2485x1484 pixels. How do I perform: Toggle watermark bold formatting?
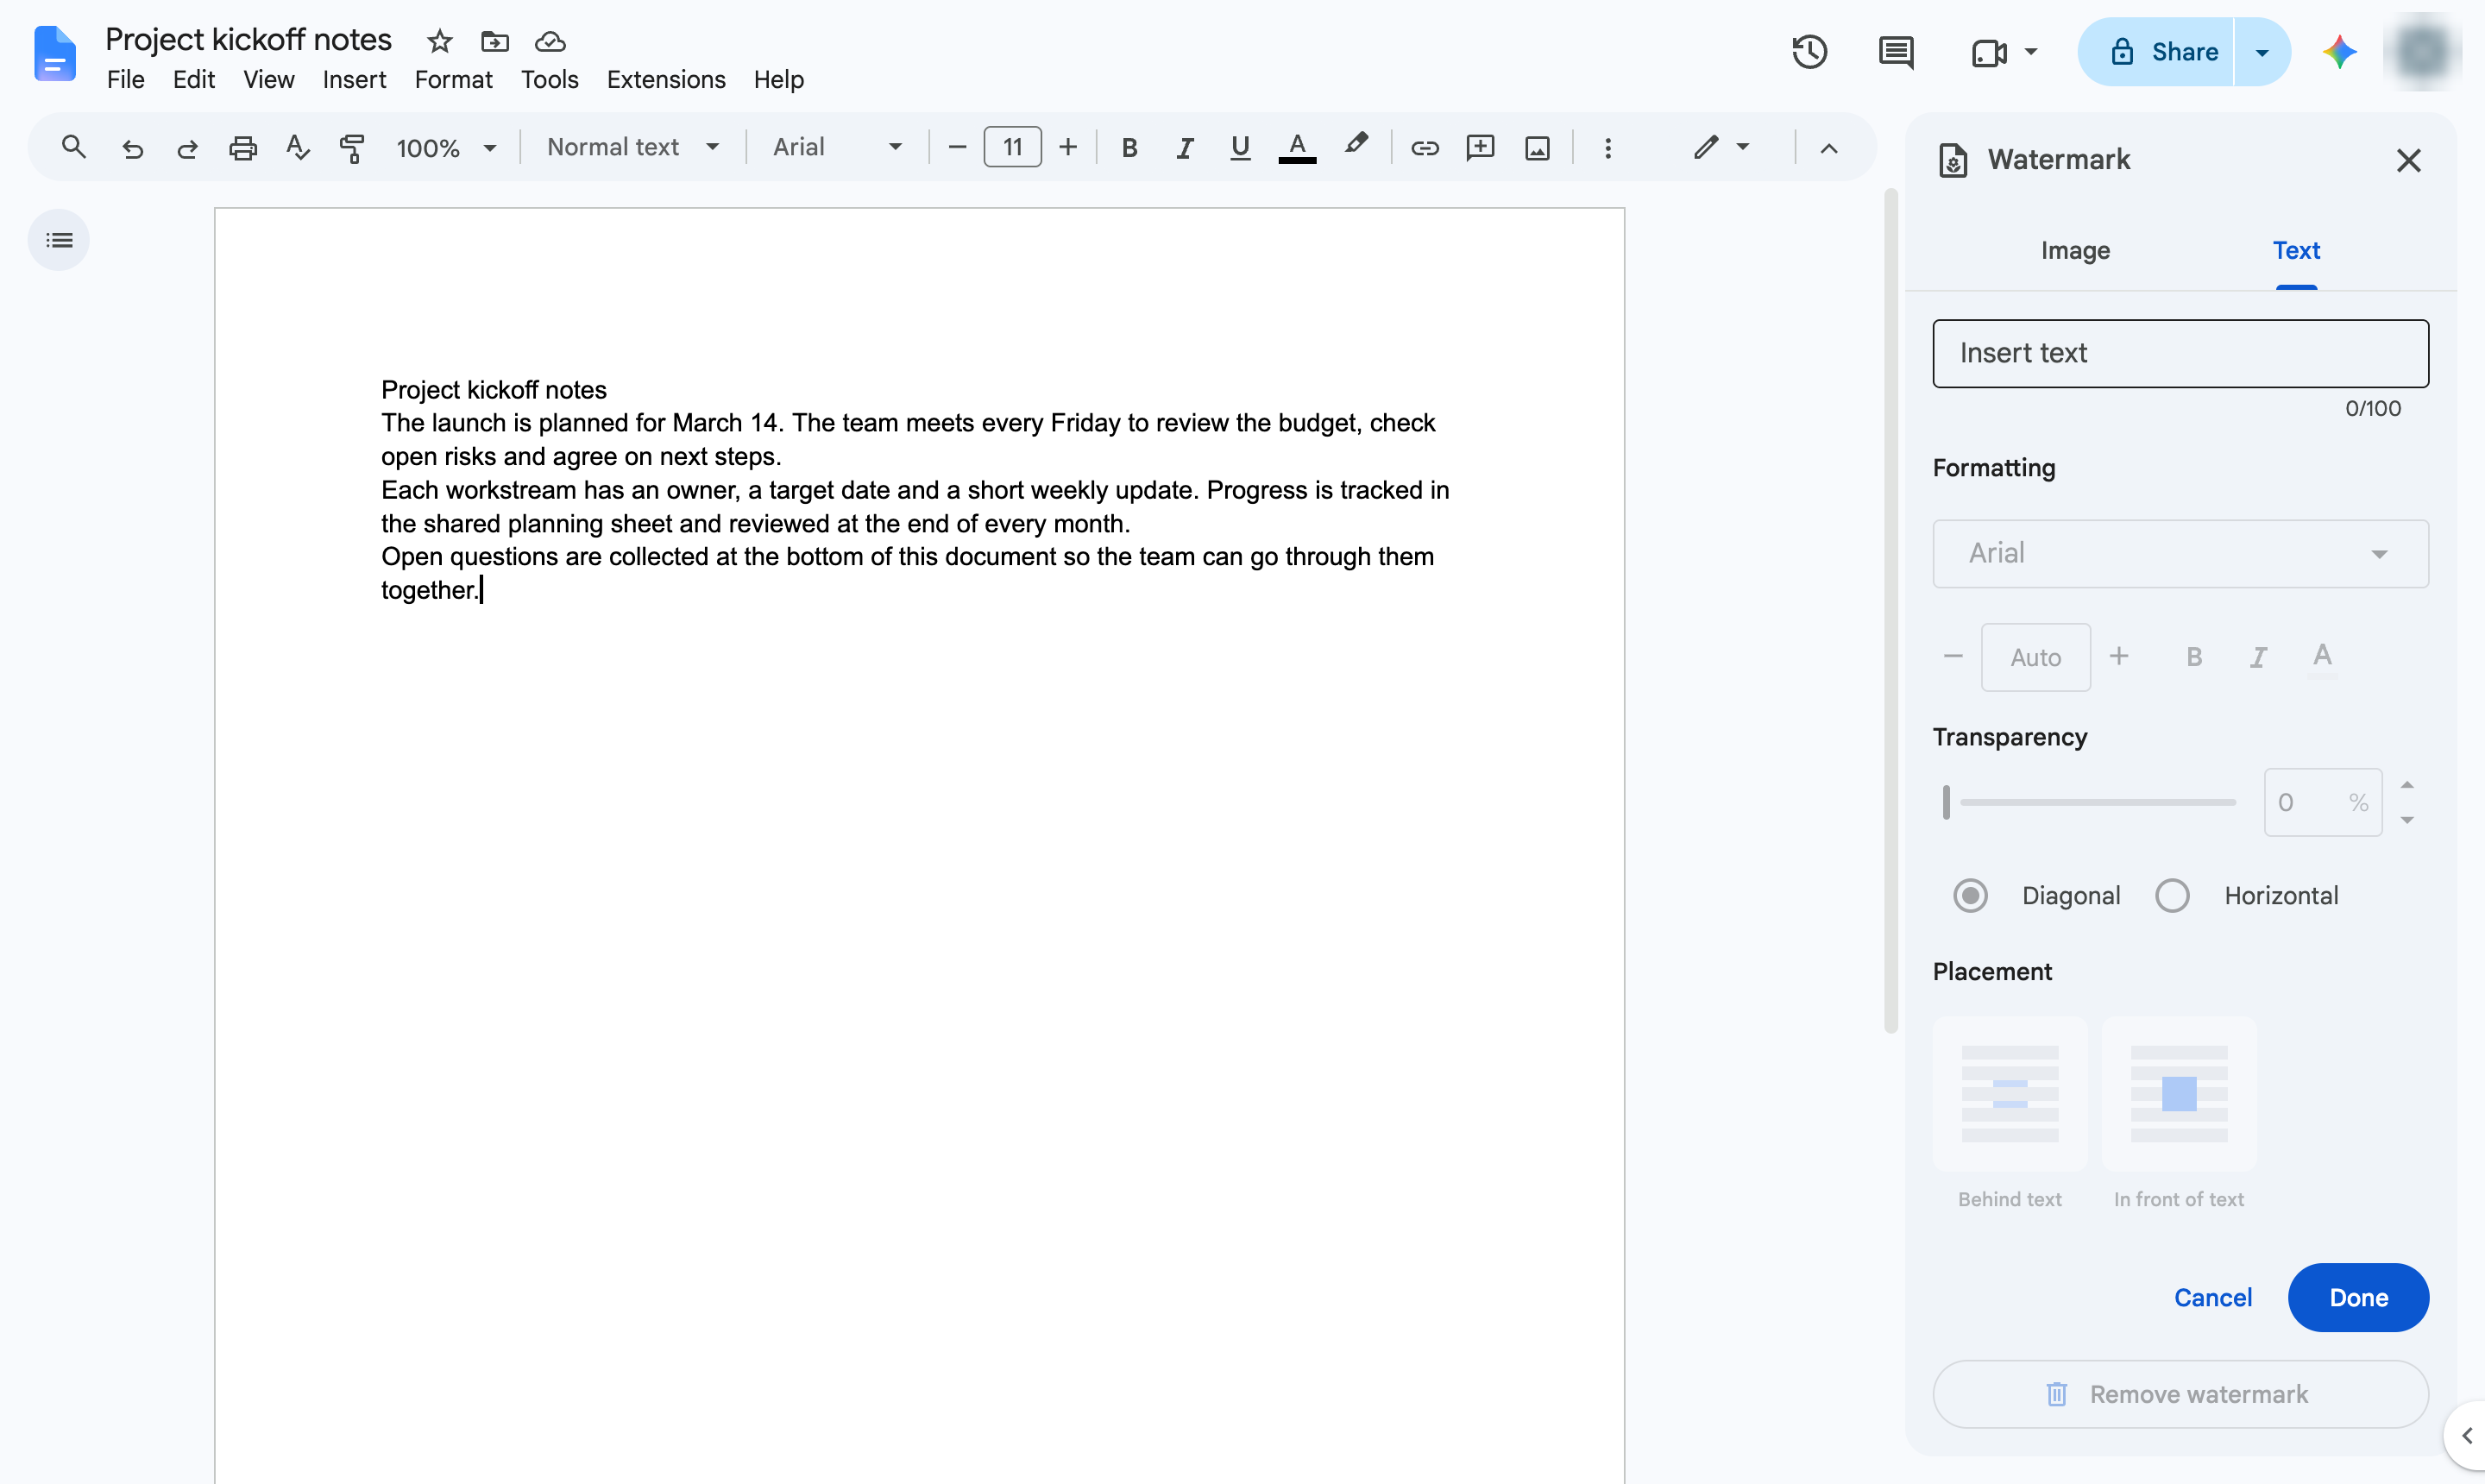(x=2194, y=657)
